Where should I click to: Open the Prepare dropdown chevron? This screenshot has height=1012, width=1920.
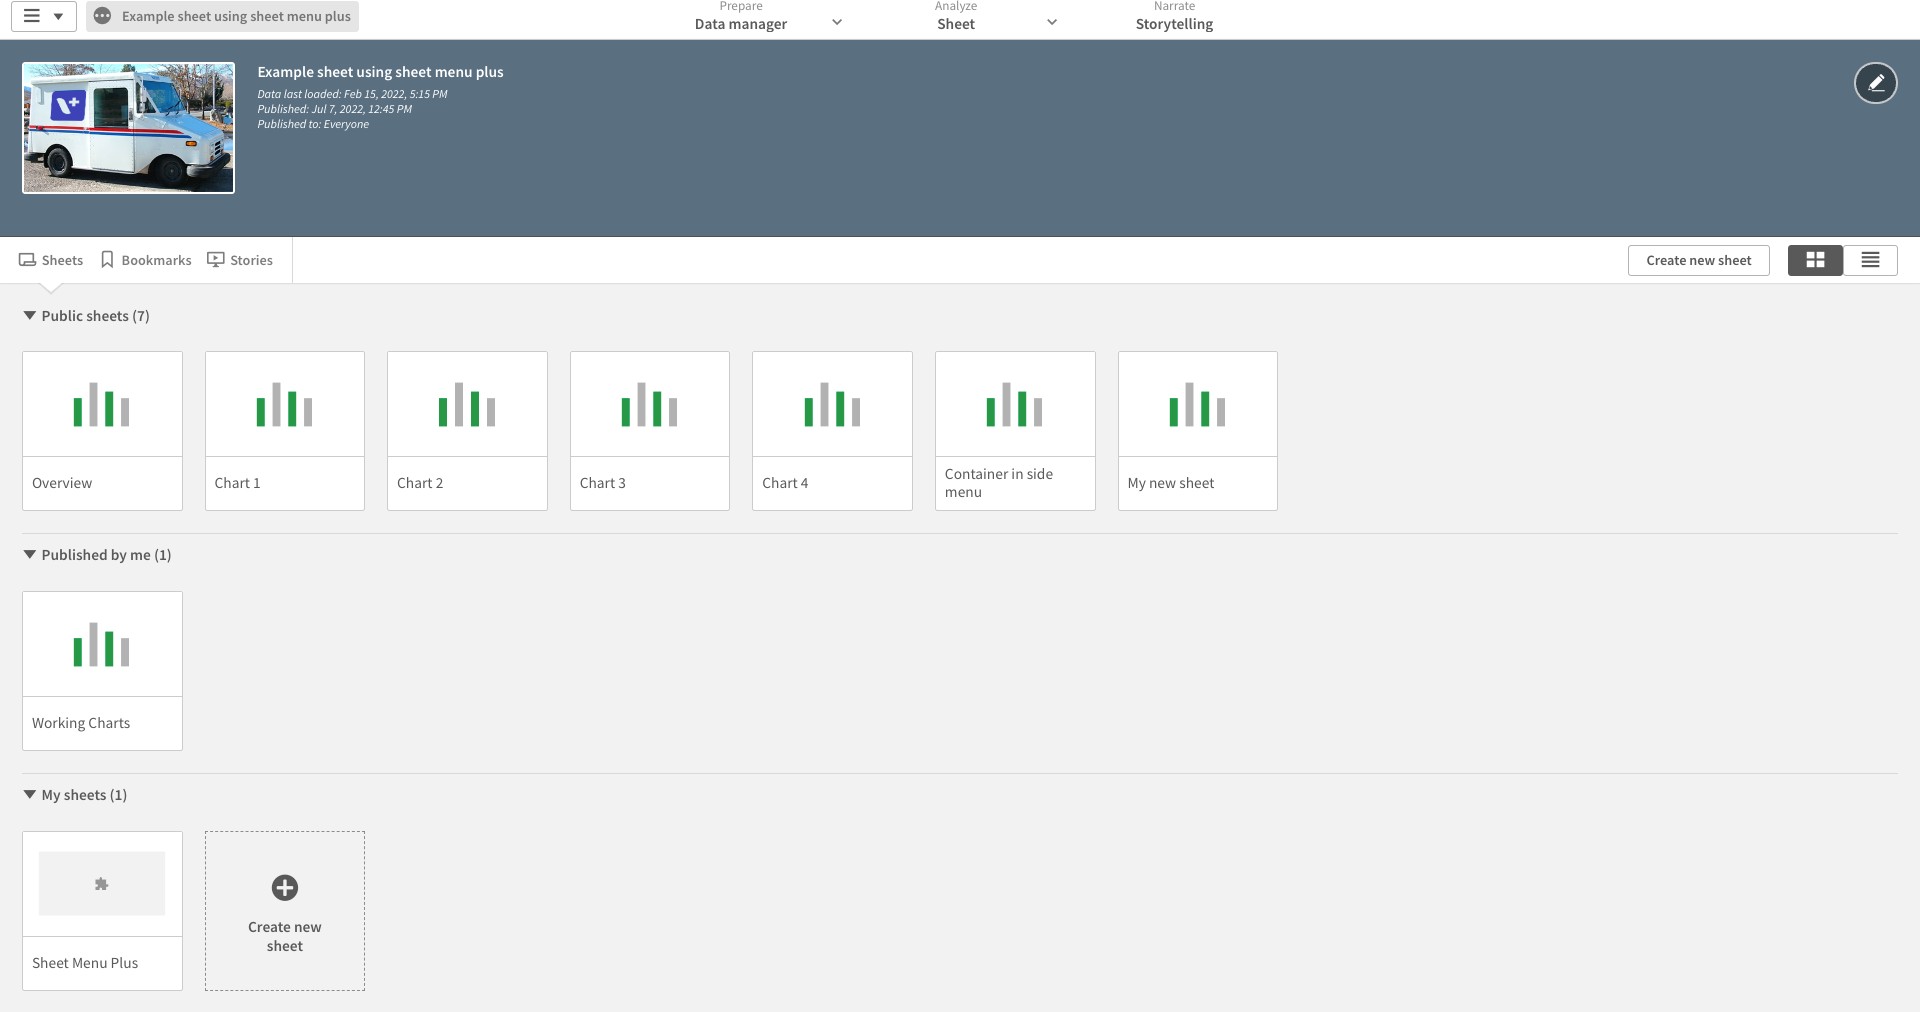837,22
